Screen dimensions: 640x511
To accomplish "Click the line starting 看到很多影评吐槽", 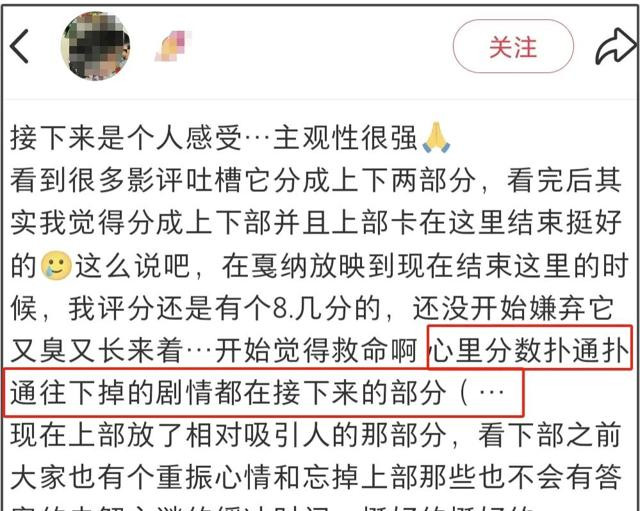I will [x=316, y=180].
